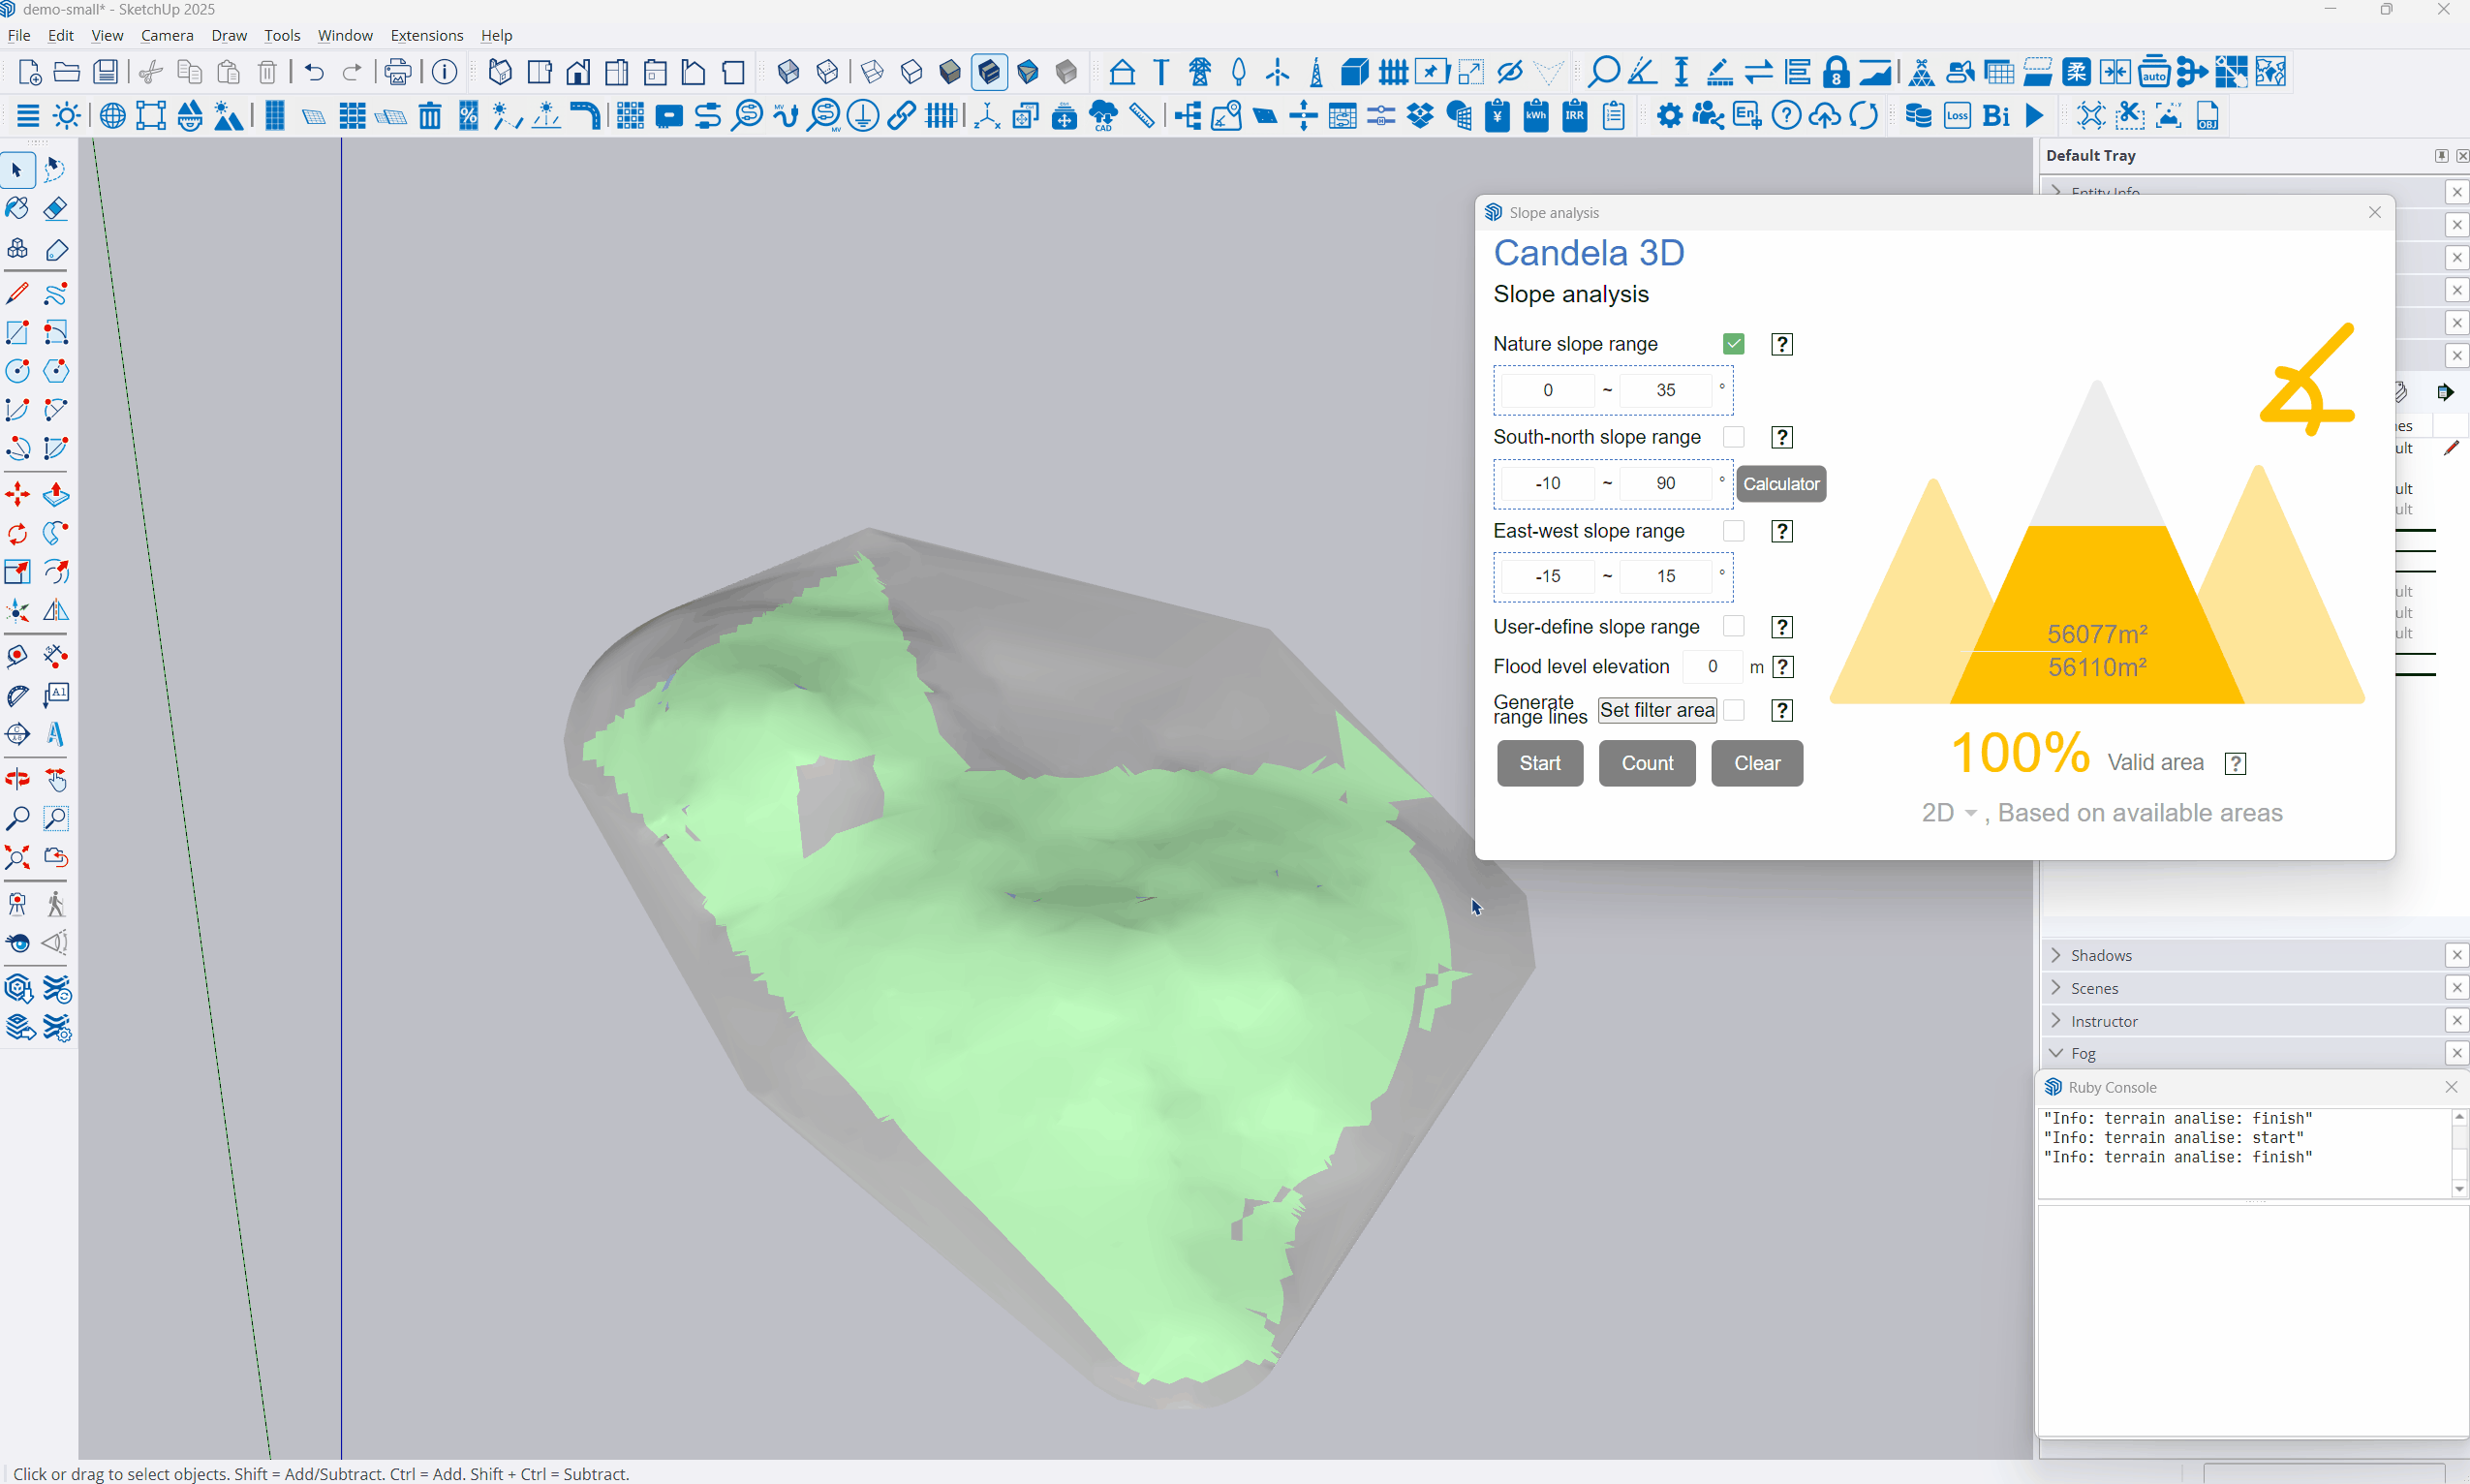This screenshot has height=1484, width=2470.
Task: Uncheck the Nature slope range checkbox
Action: coord(1734,344)
